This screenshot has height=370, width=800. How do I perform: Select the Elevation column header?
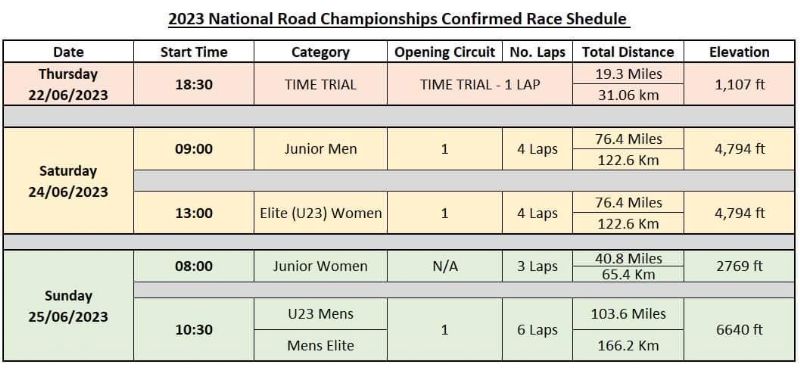pyautogui.click(x=739, y=52)
